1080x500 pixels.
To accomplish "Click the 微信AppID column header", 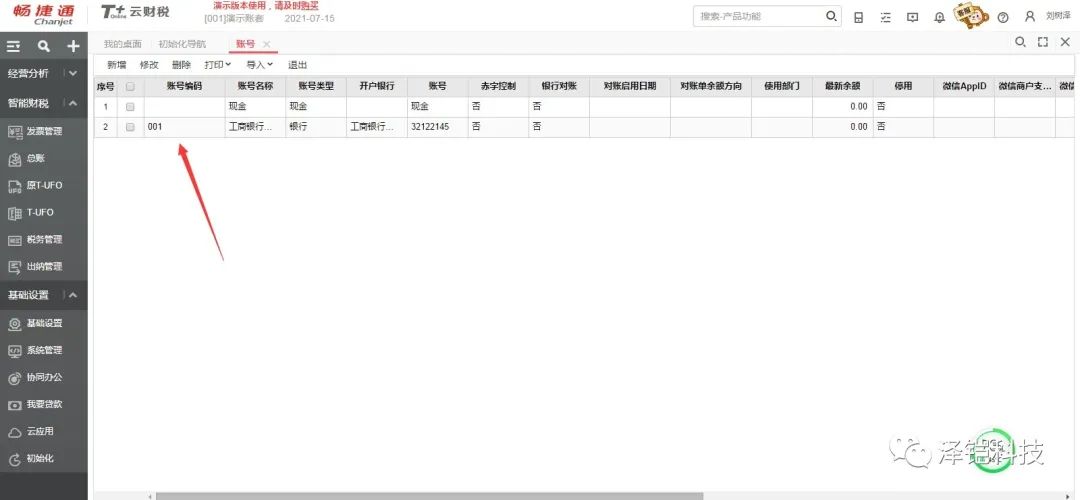I will [x=964, y=86].
